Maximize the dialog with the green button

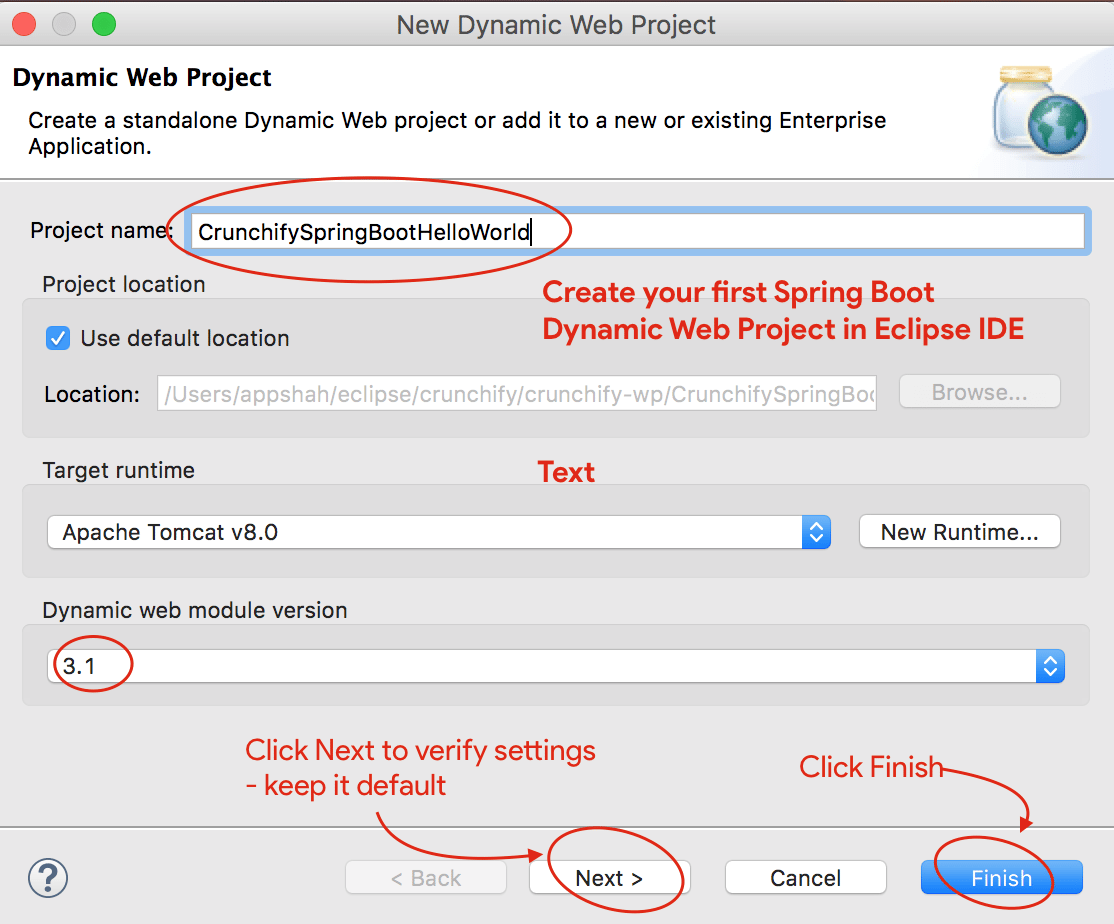point(103,24)
